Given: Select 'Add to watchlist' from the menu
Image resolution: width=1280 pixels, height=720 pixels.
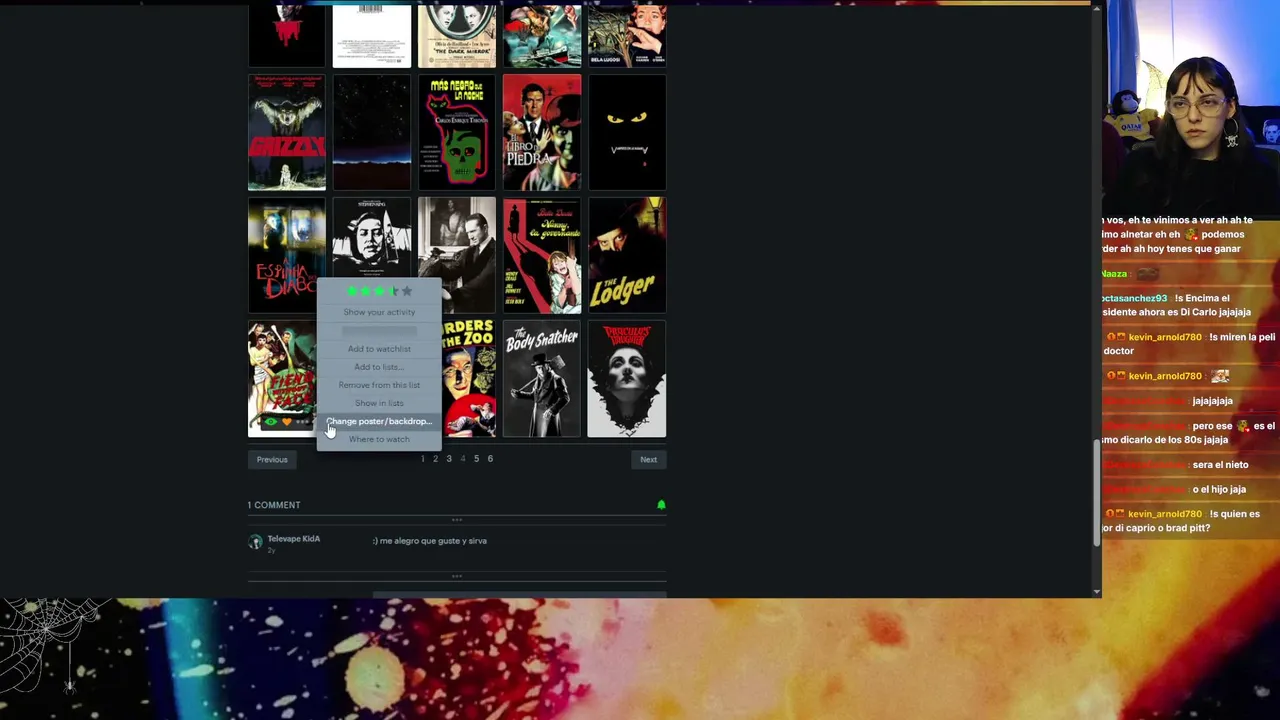Looking at the screenshot, I should [x=379, y=349].
